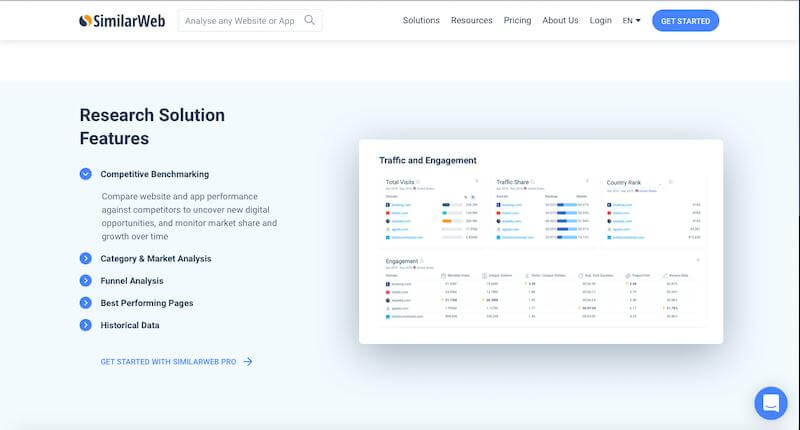Click the arrow next to Get Started With SimilarWeb Pro
Image resolution: width=800 pixels, height=430 pixels.
tap(248, 362)
